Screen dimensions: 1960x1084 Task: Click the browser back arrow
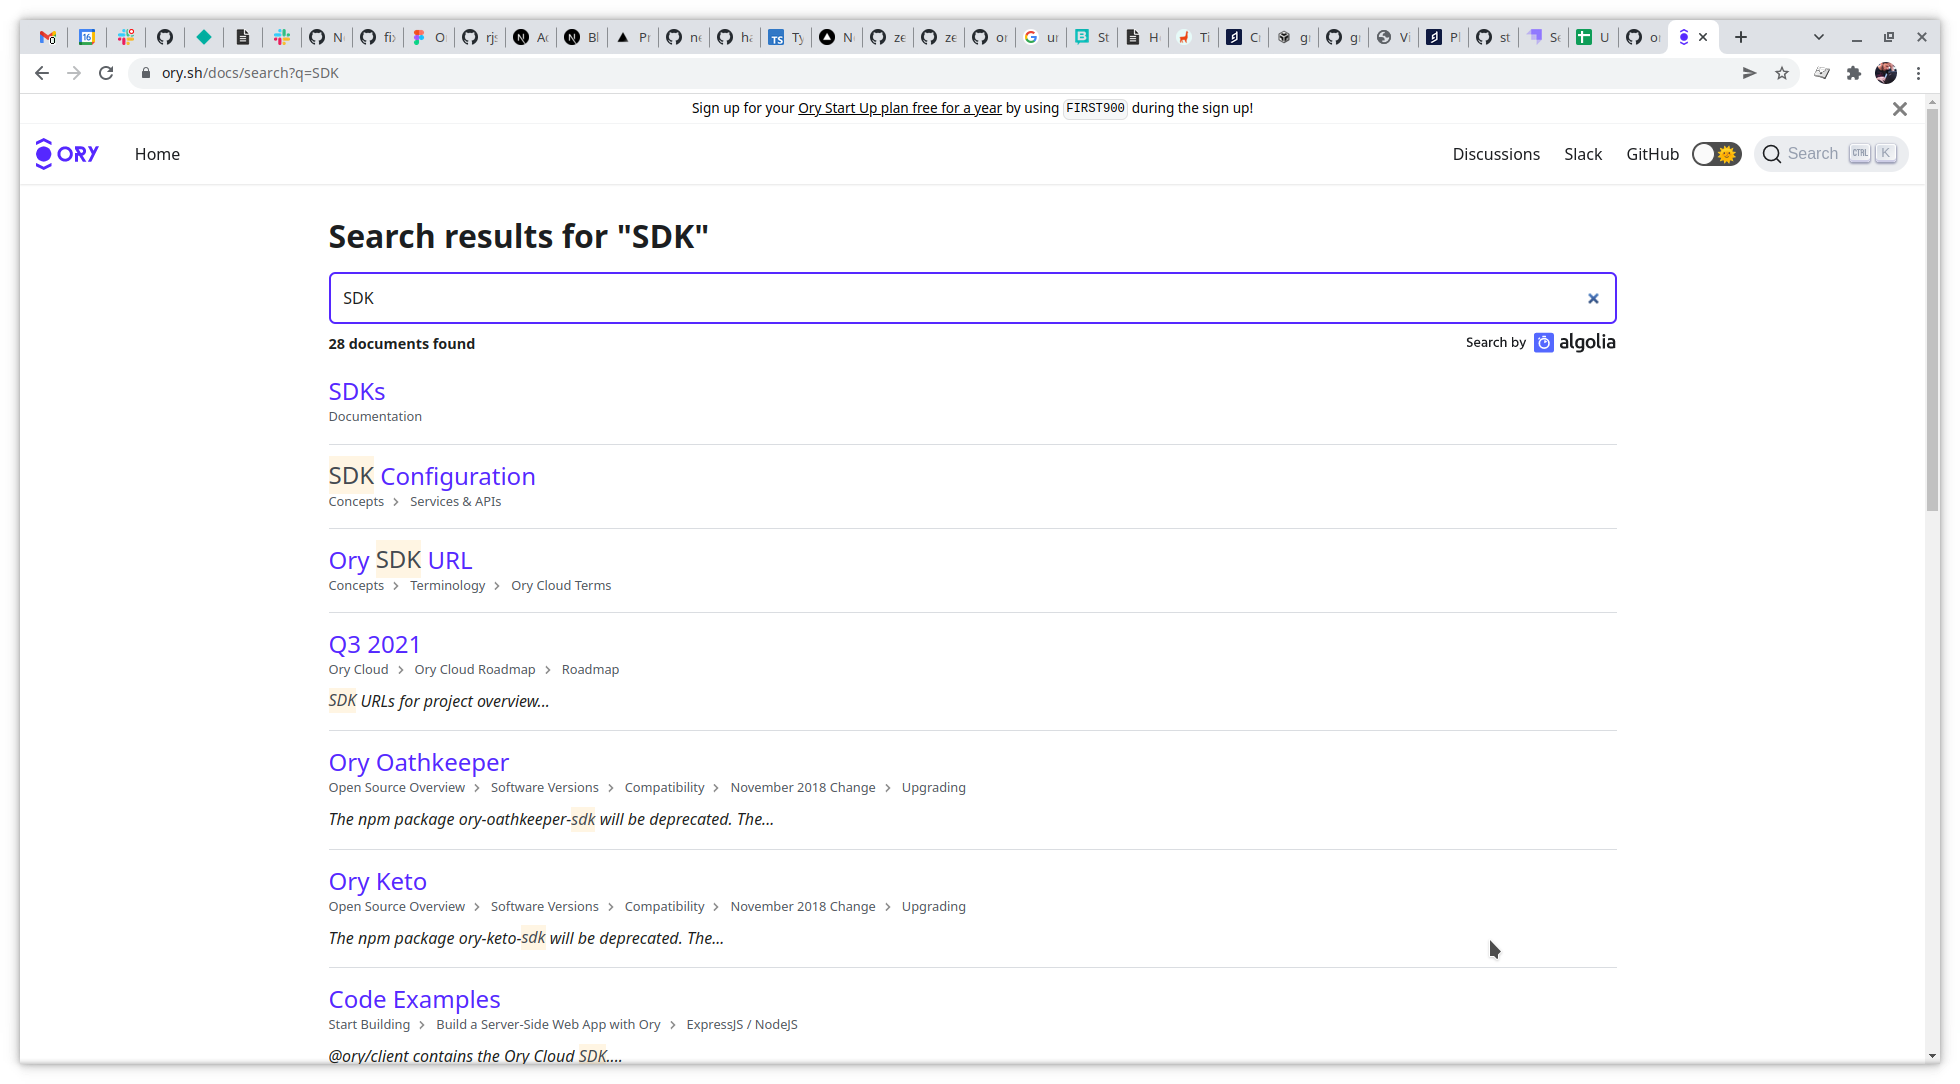coord(41,72)
